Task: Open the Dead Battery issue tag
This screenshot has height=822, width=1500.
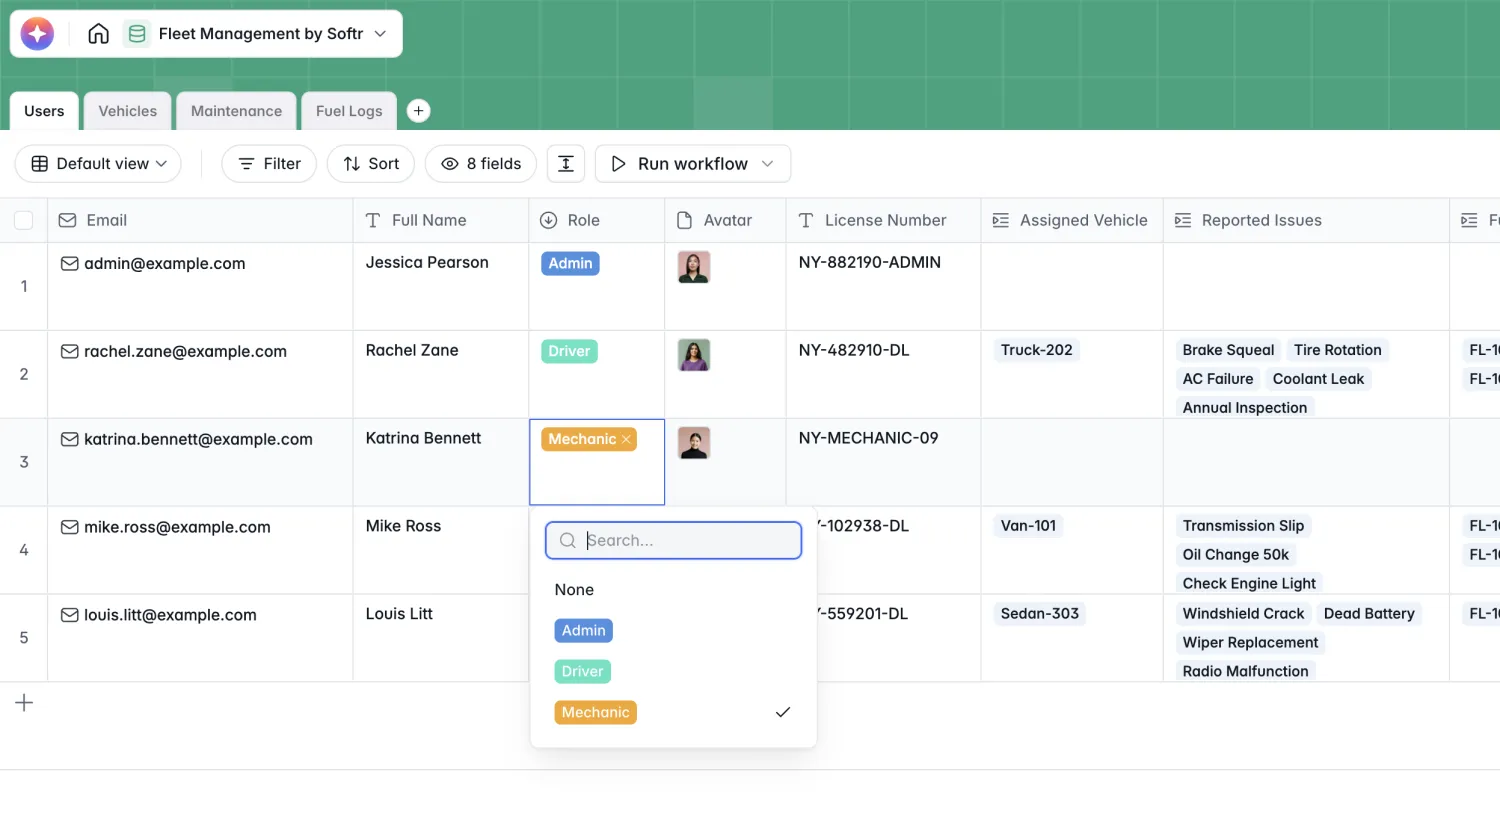Action: (1369, 614)
